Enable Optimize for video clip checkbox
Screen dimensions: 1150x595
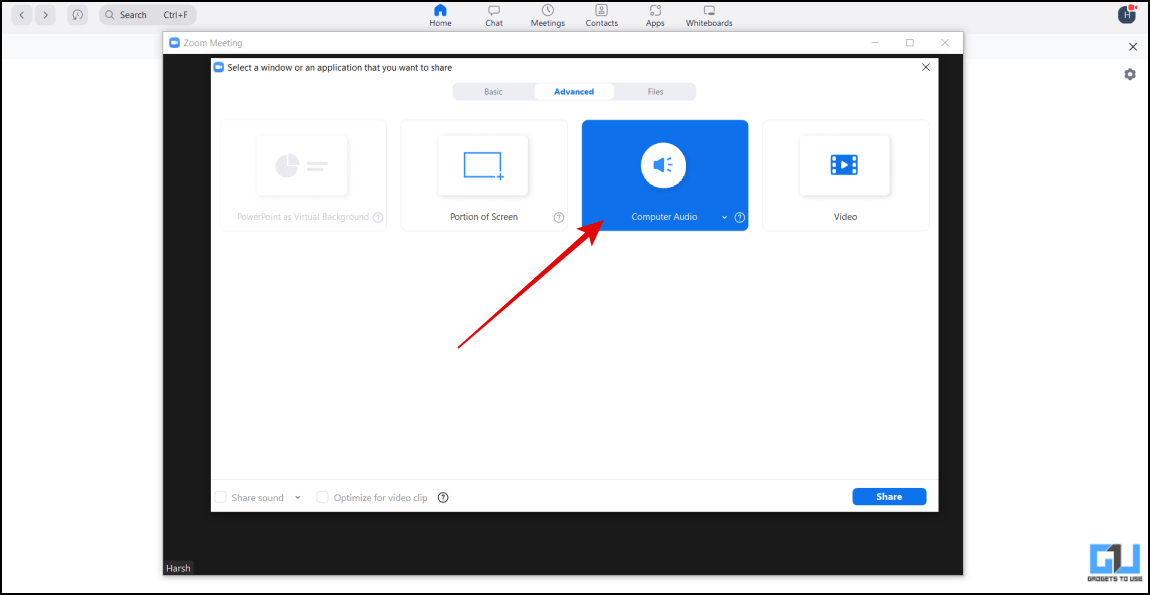click(322, 497)
